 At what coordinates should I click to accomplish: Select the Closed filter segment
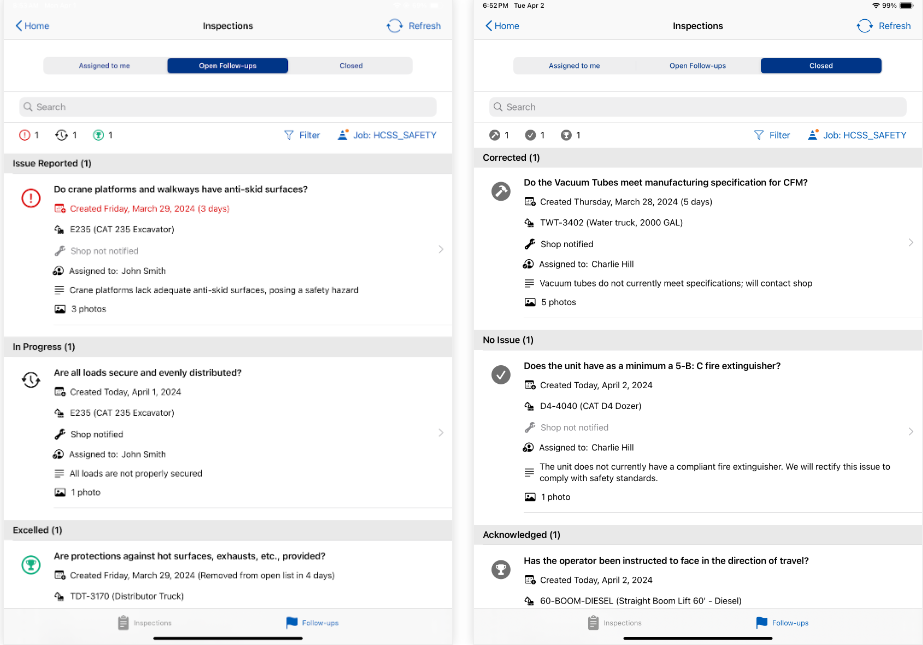click(x=820, y=65)
